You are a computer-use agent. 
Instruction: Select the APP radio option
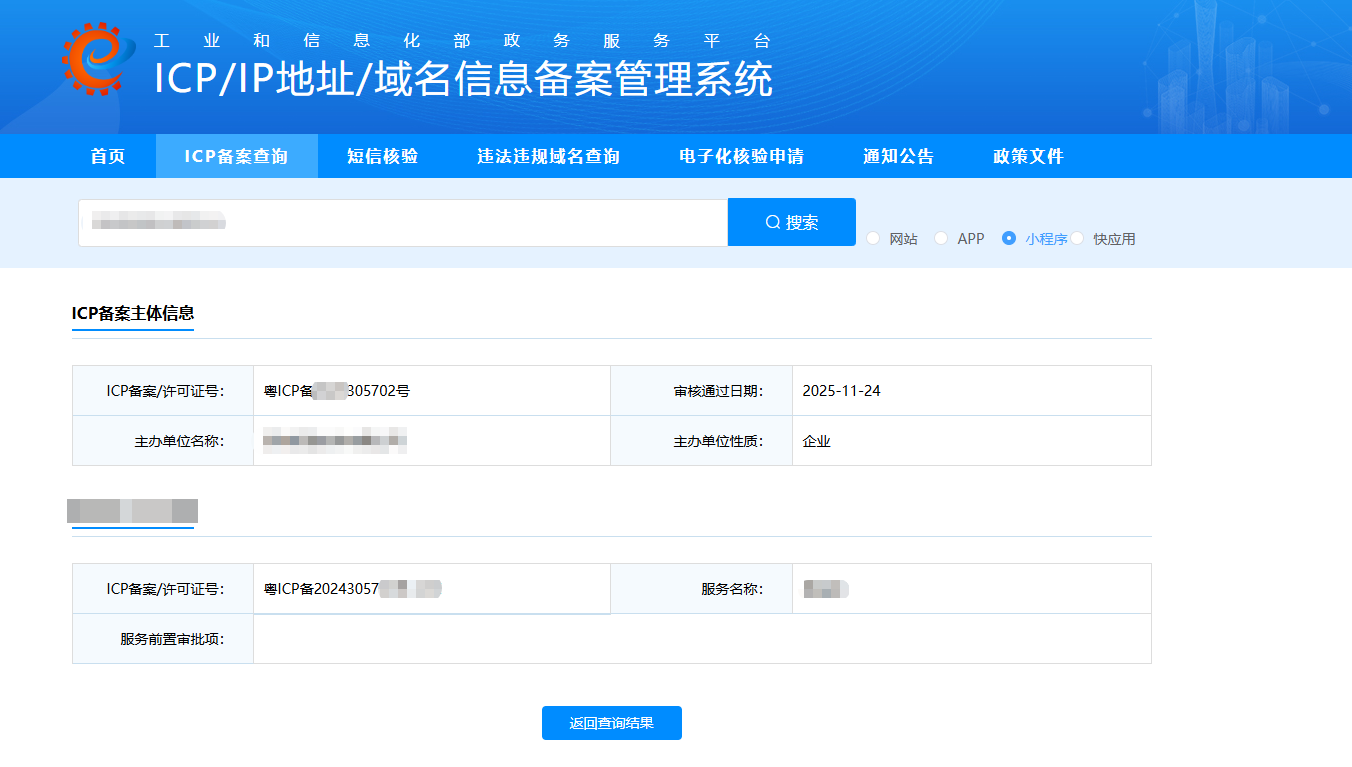pos(941,238)
